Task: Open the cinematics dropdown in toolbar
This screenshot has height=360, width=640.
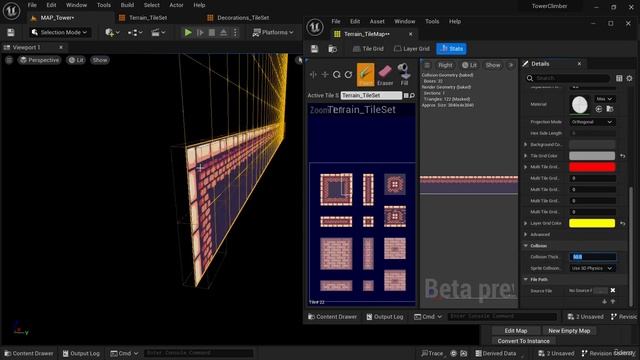Action: pos(158,32)
